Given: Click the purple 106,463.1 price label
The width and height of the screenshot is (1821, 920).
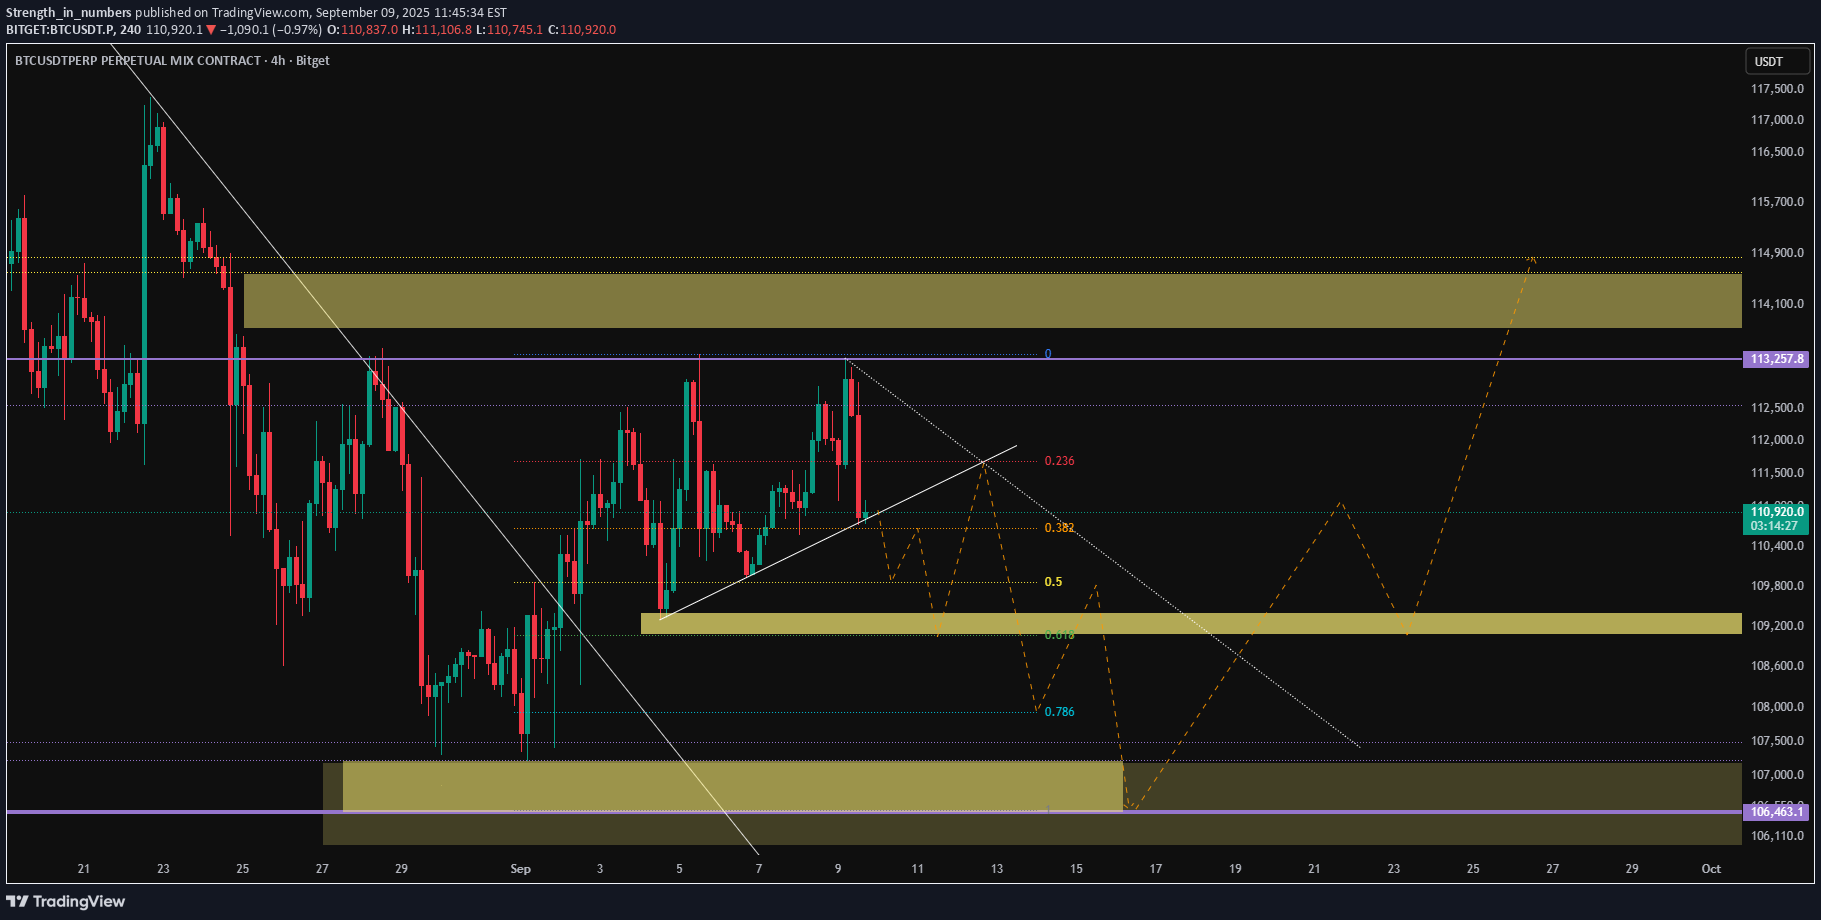Looking at the screenshot, I should click(1776, 812).
